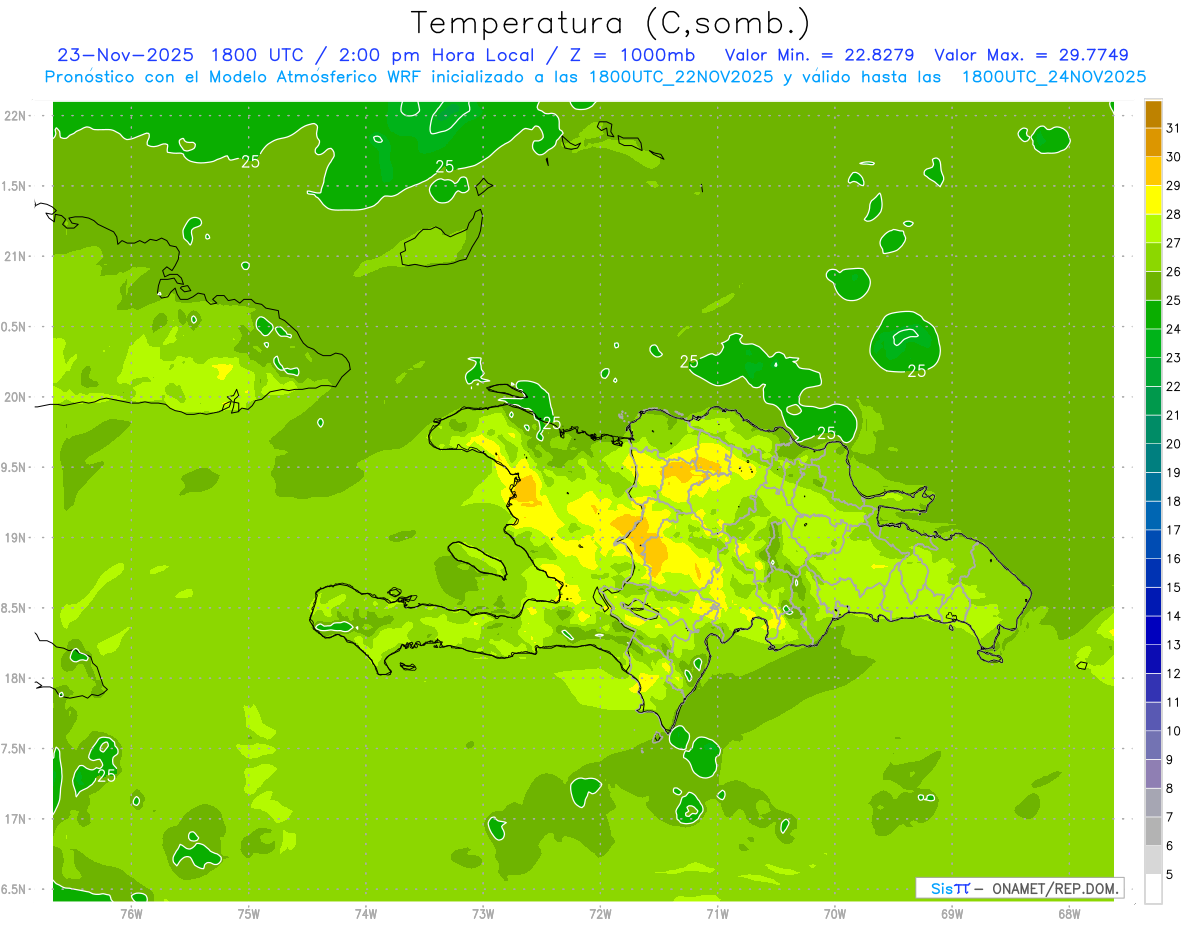Click the "74W" longitude label

click(x=366, y=914)
